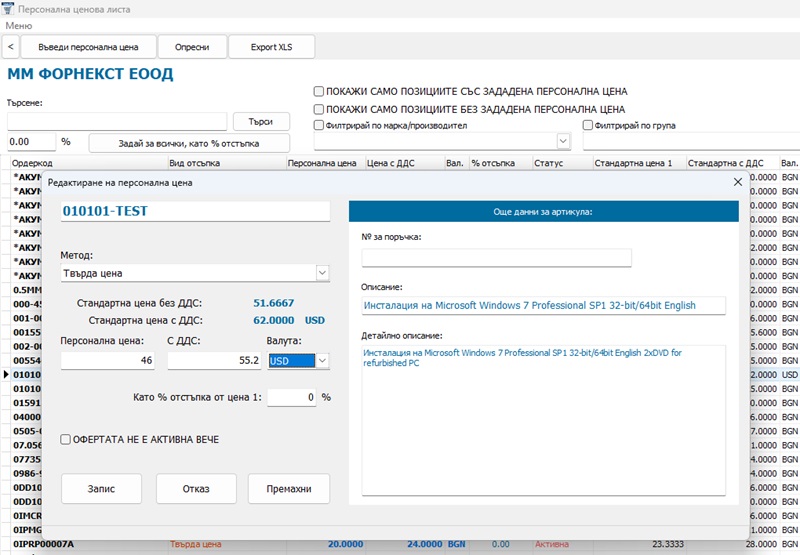This screenshot has height=555, width=800.
Task: Save with the Запис button
Action: (x=101, y=489)
